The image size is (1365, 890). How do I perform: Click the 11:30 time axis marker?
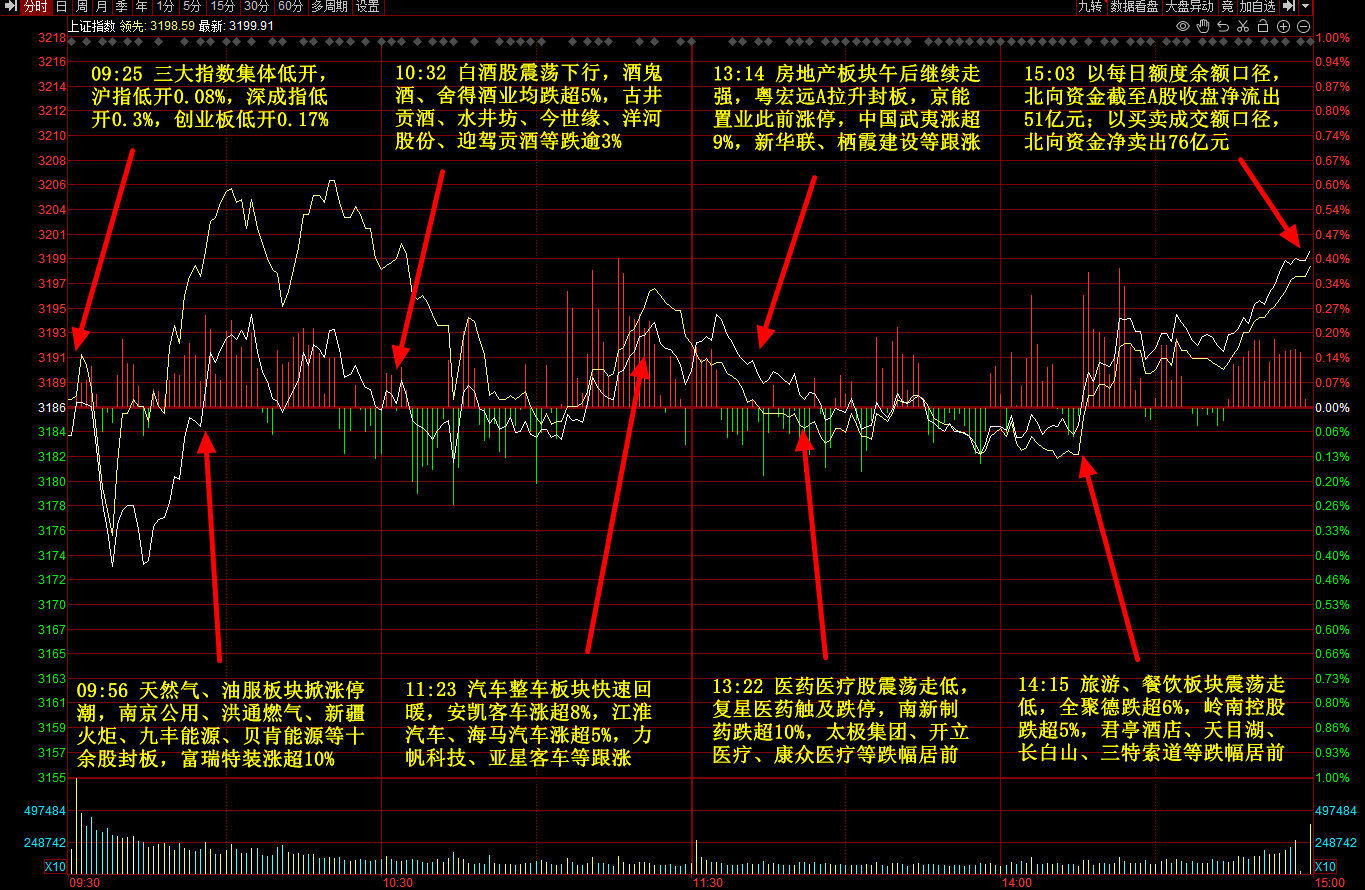707,883
